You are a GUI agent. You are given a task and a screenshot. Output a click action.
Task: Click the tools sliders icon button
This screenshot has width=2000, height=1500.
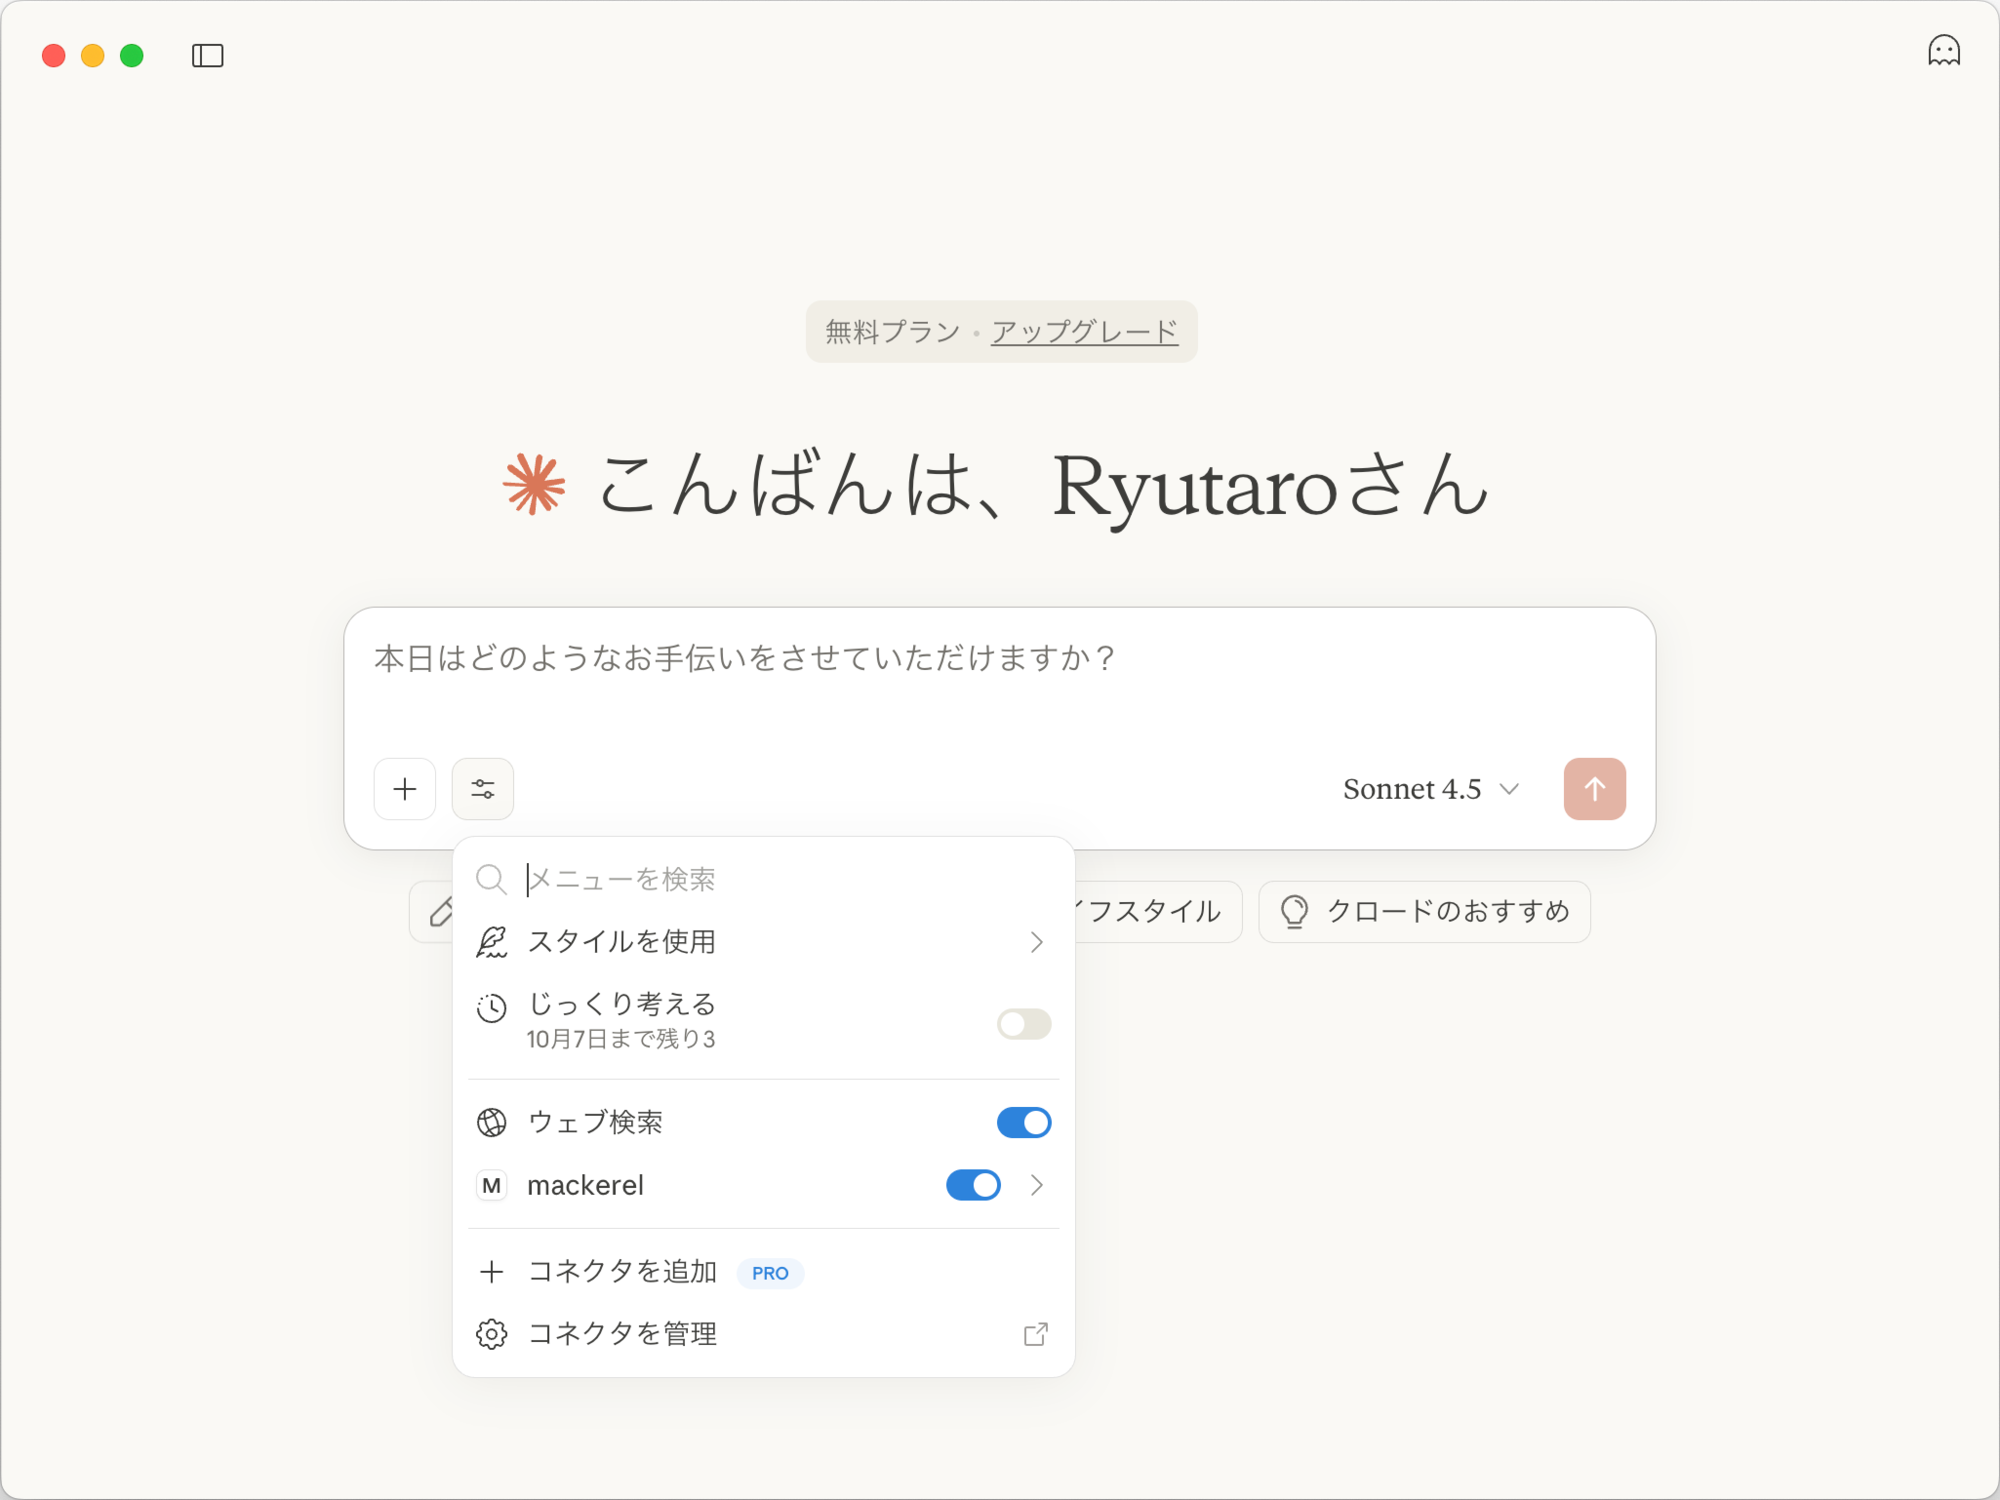(483, 789)
